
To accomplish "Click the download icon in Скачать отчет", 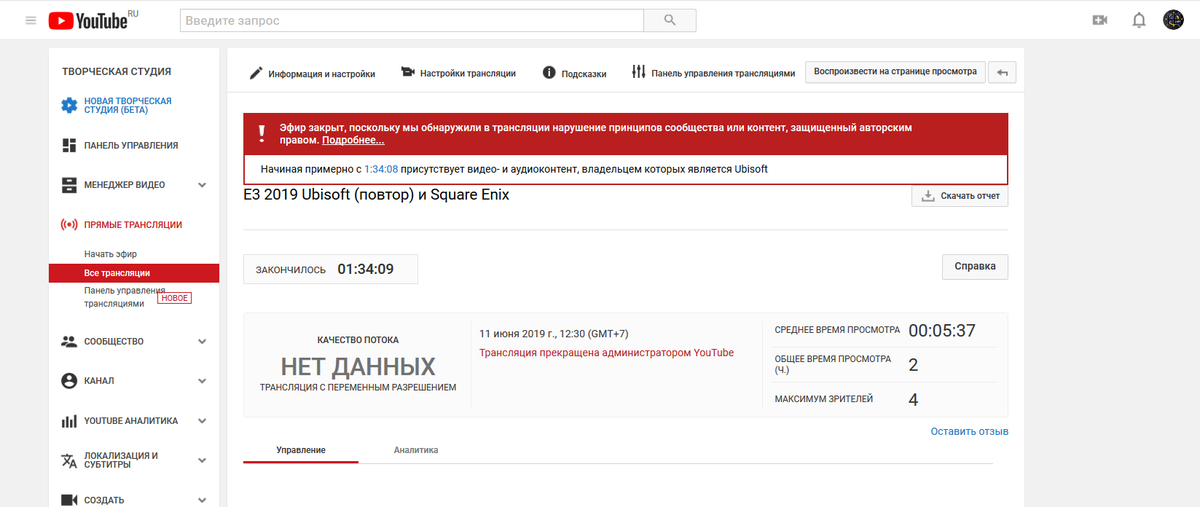I will click(927, 196).
